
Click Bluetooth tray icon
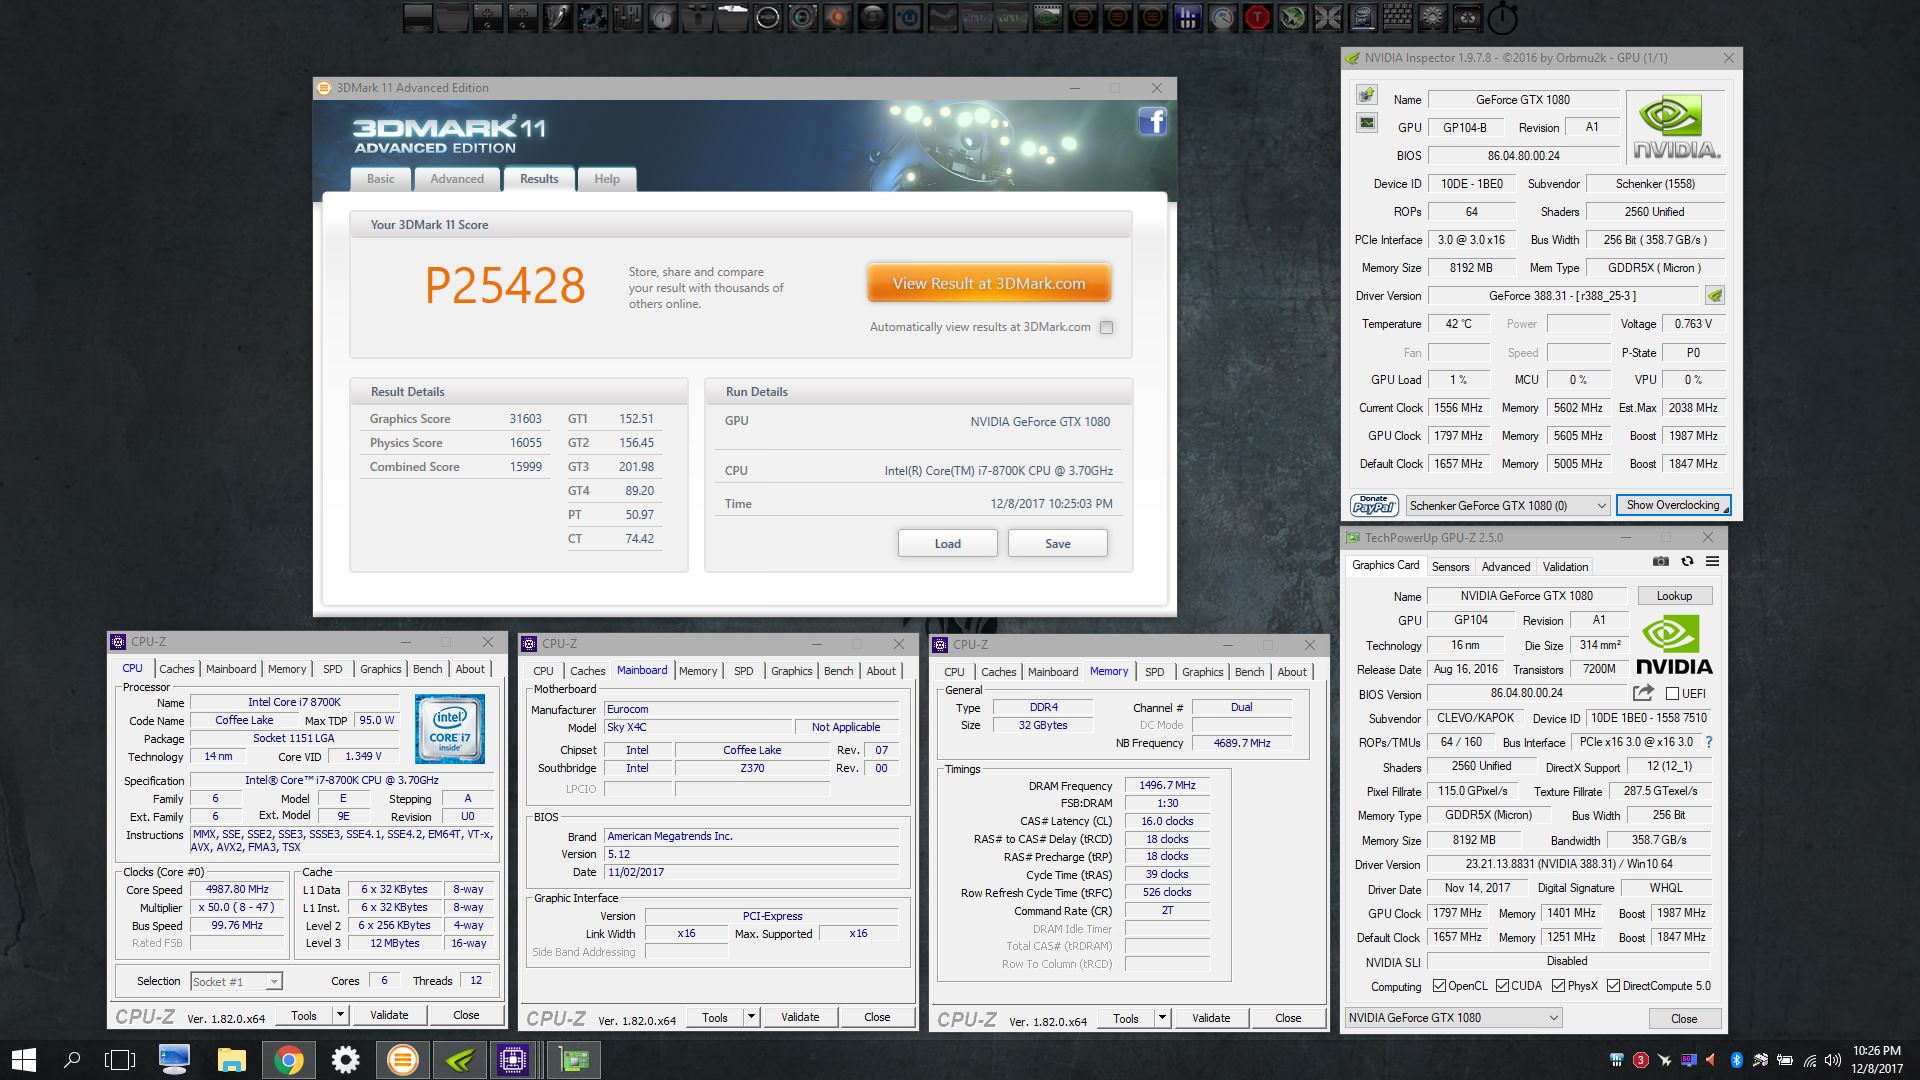click(x=1737, y=1060)
